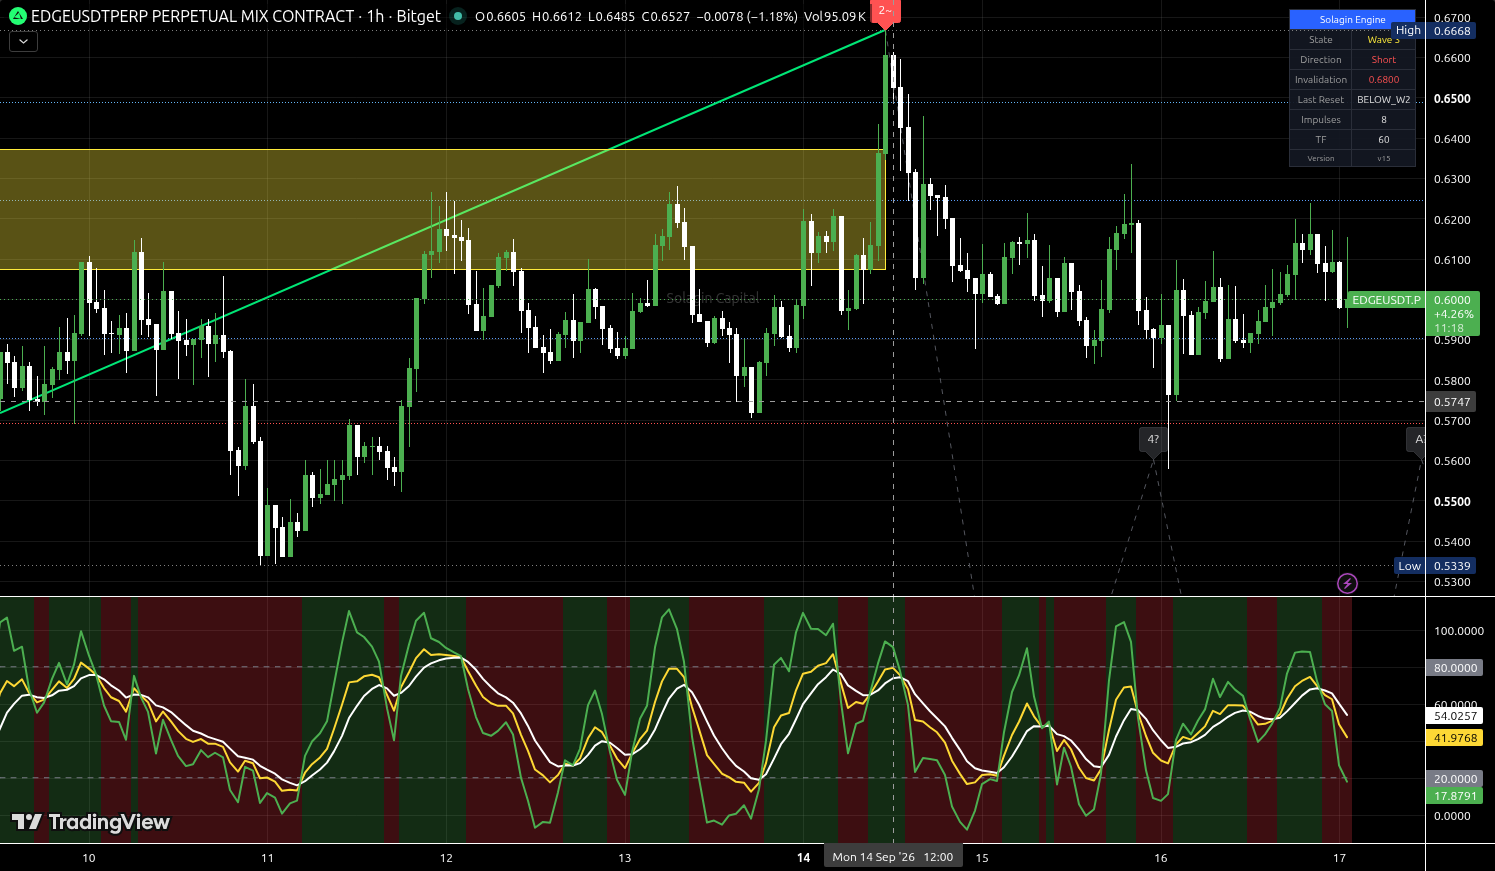Click the low value 'L0.6485' in the legend
Viewport: 1495px width, 871px height.
point(611,17)
